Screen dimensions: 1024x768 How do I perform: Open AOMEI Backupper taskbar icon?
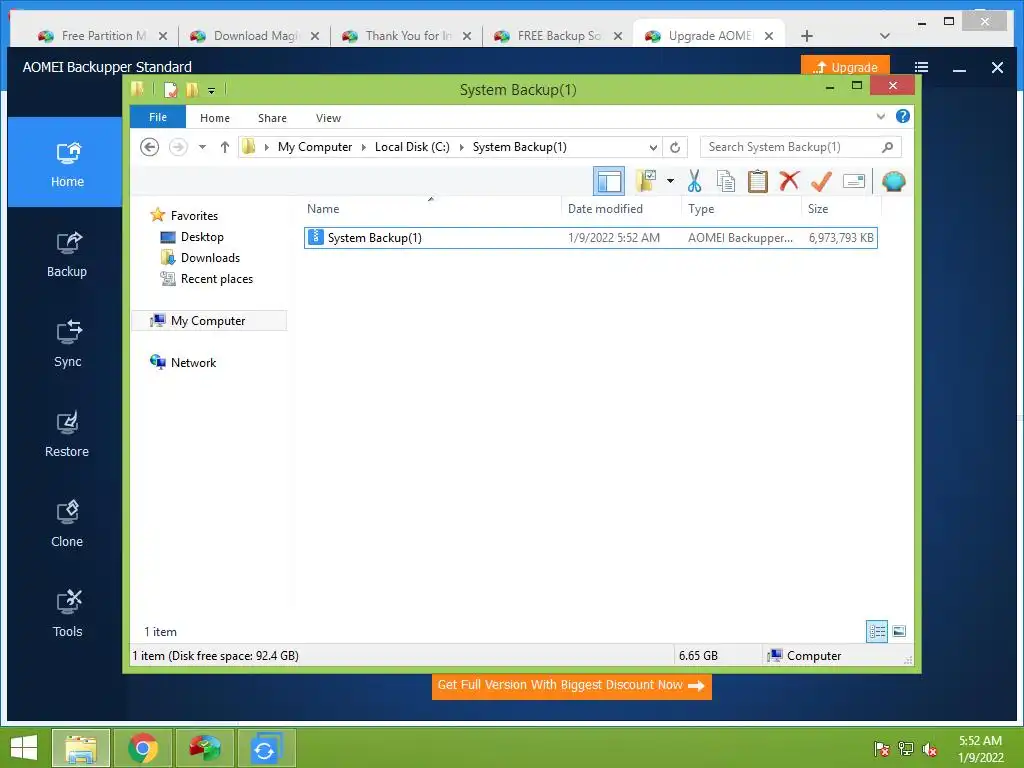click(266, 748)
